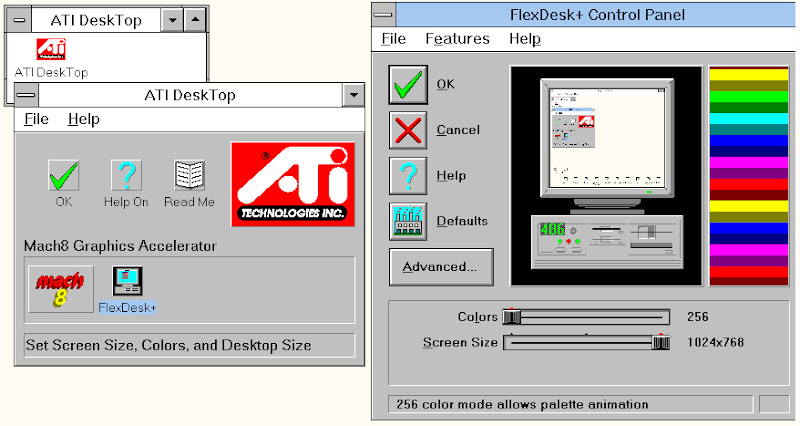Minimize the ATI DeskTop group window with down arrow

[172, 20]
